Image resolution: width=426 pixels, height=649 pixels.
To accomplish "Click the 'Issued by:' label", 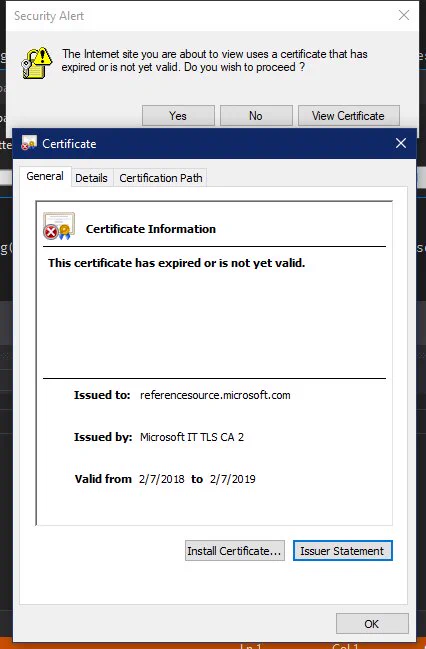I will [103, 437].
